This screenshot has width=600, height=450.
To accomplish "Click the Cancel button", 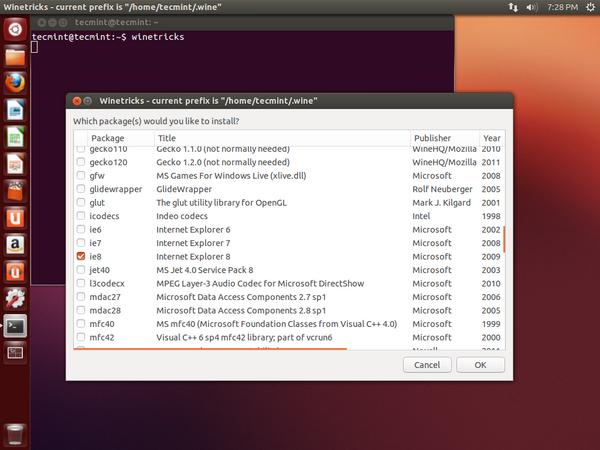I will (x=427, y=365).
